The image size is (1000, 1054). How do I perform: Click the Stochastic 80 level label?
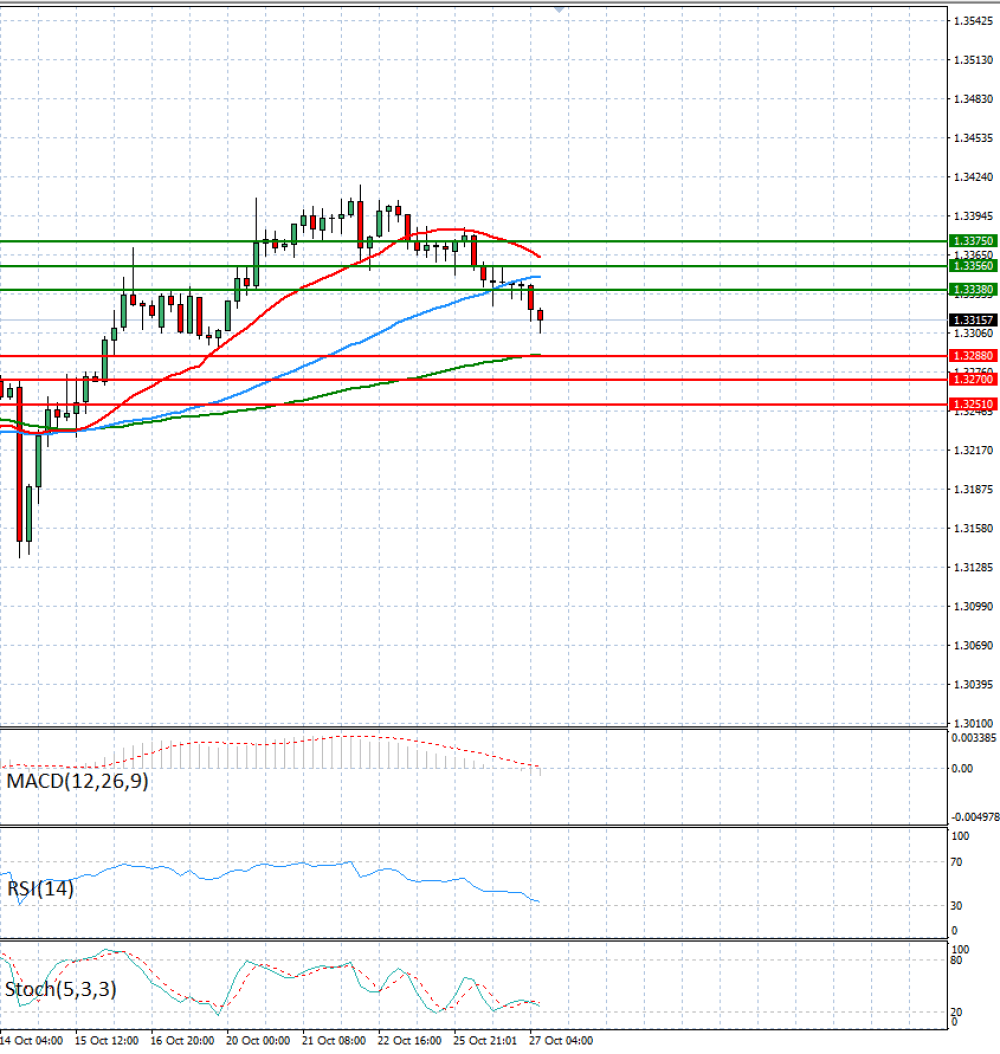pyautogui.click(x=956, y=961)
